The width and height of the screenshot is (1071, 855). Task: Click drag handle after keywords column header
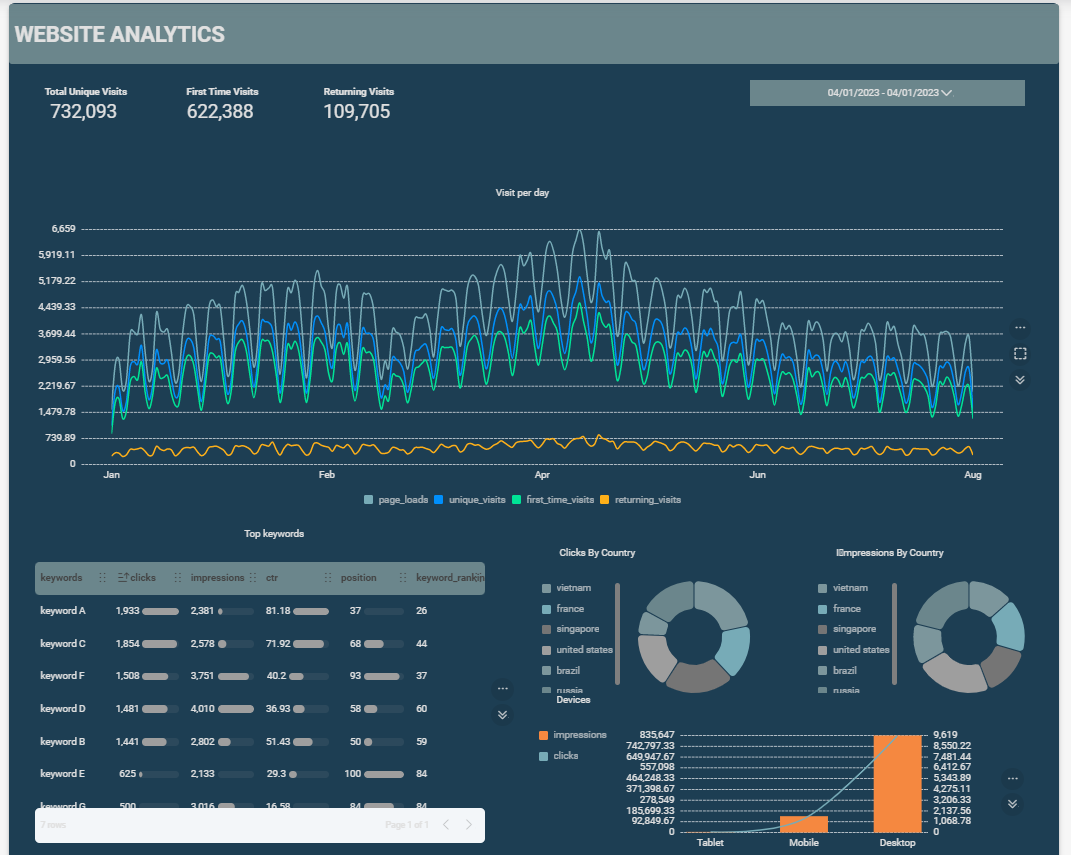coord(102,578)
